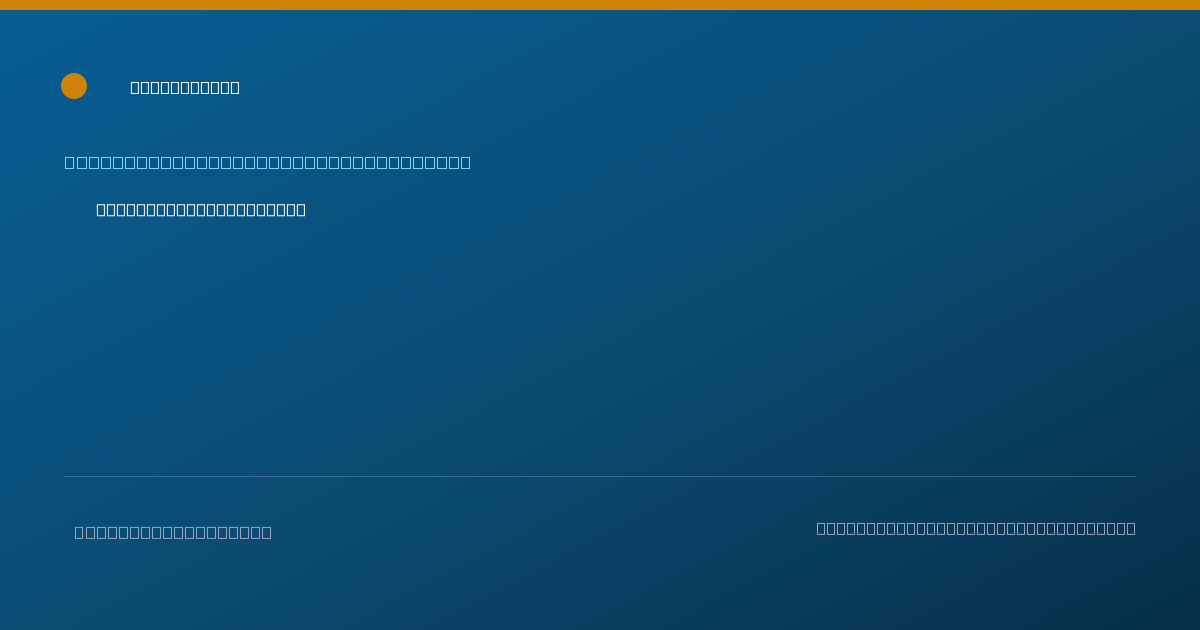Click the orange bar across the top
Image resolution: width=1200 pixels, height=630 pixels.
tap(600, 5)
